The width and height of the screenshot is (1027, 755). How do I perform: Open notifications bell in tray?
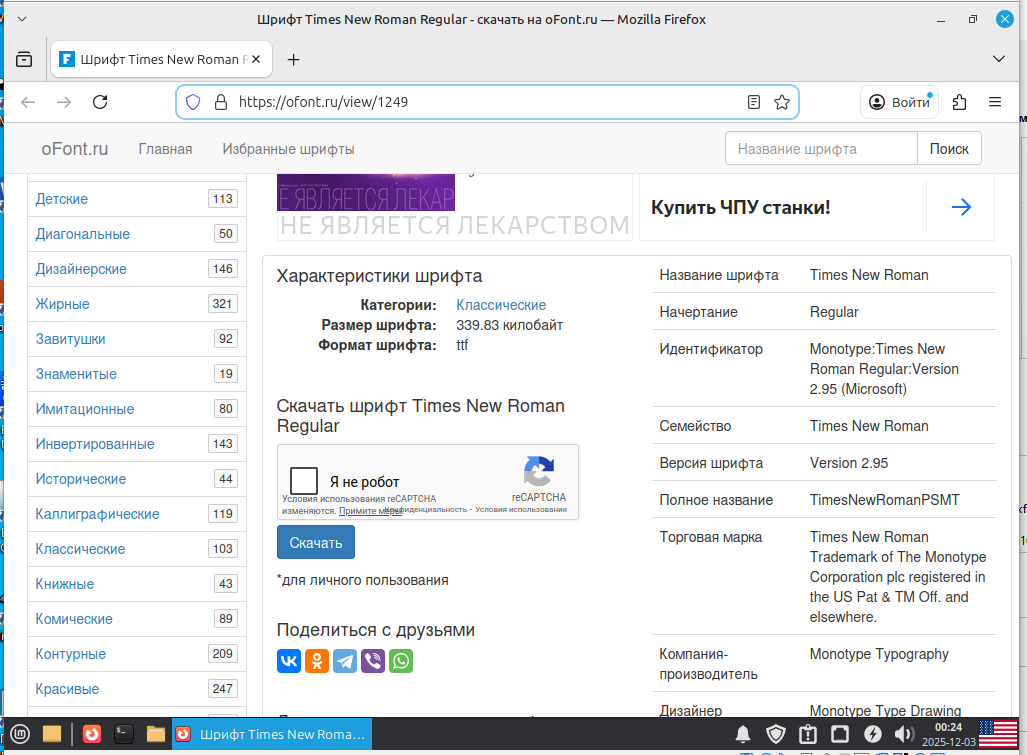(x=743, y=735)
